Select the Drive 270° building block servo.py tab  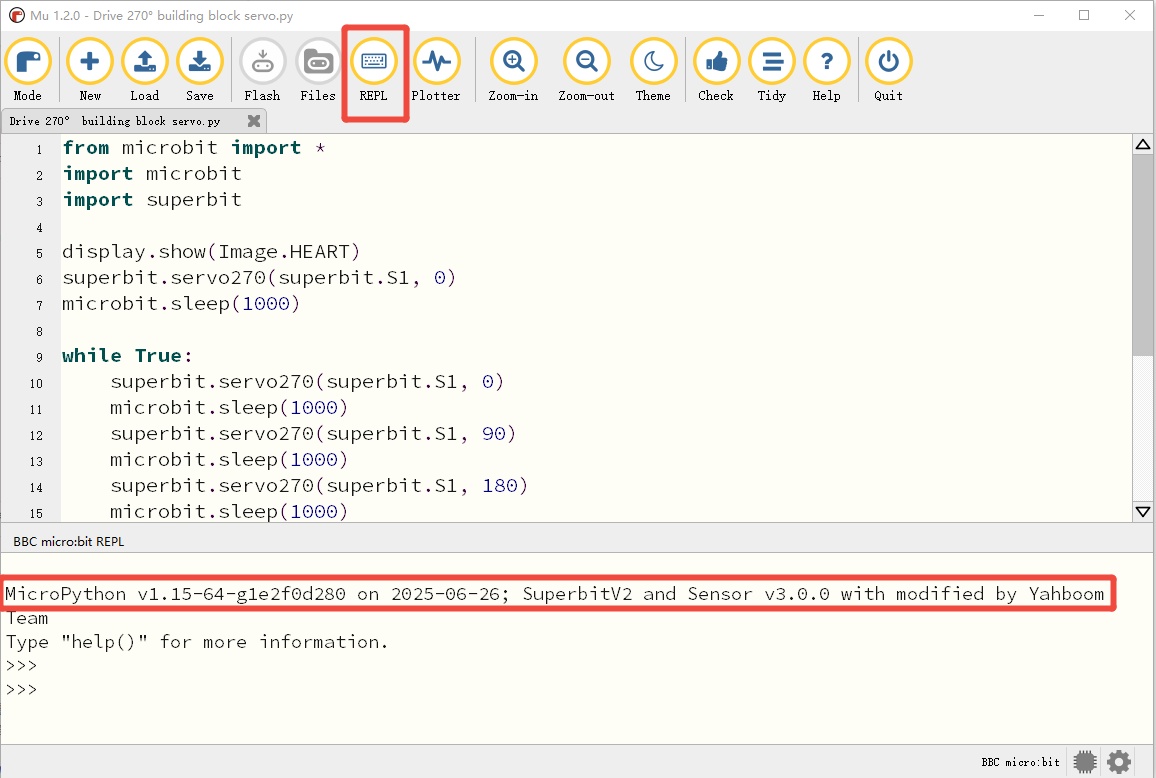[x=115, y=121]
